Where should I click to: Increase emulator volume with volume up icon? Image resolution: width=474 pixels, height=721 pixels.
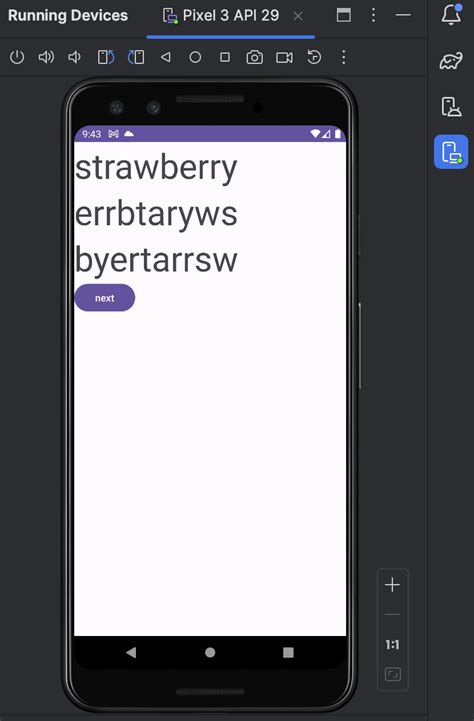coord(46,57)
